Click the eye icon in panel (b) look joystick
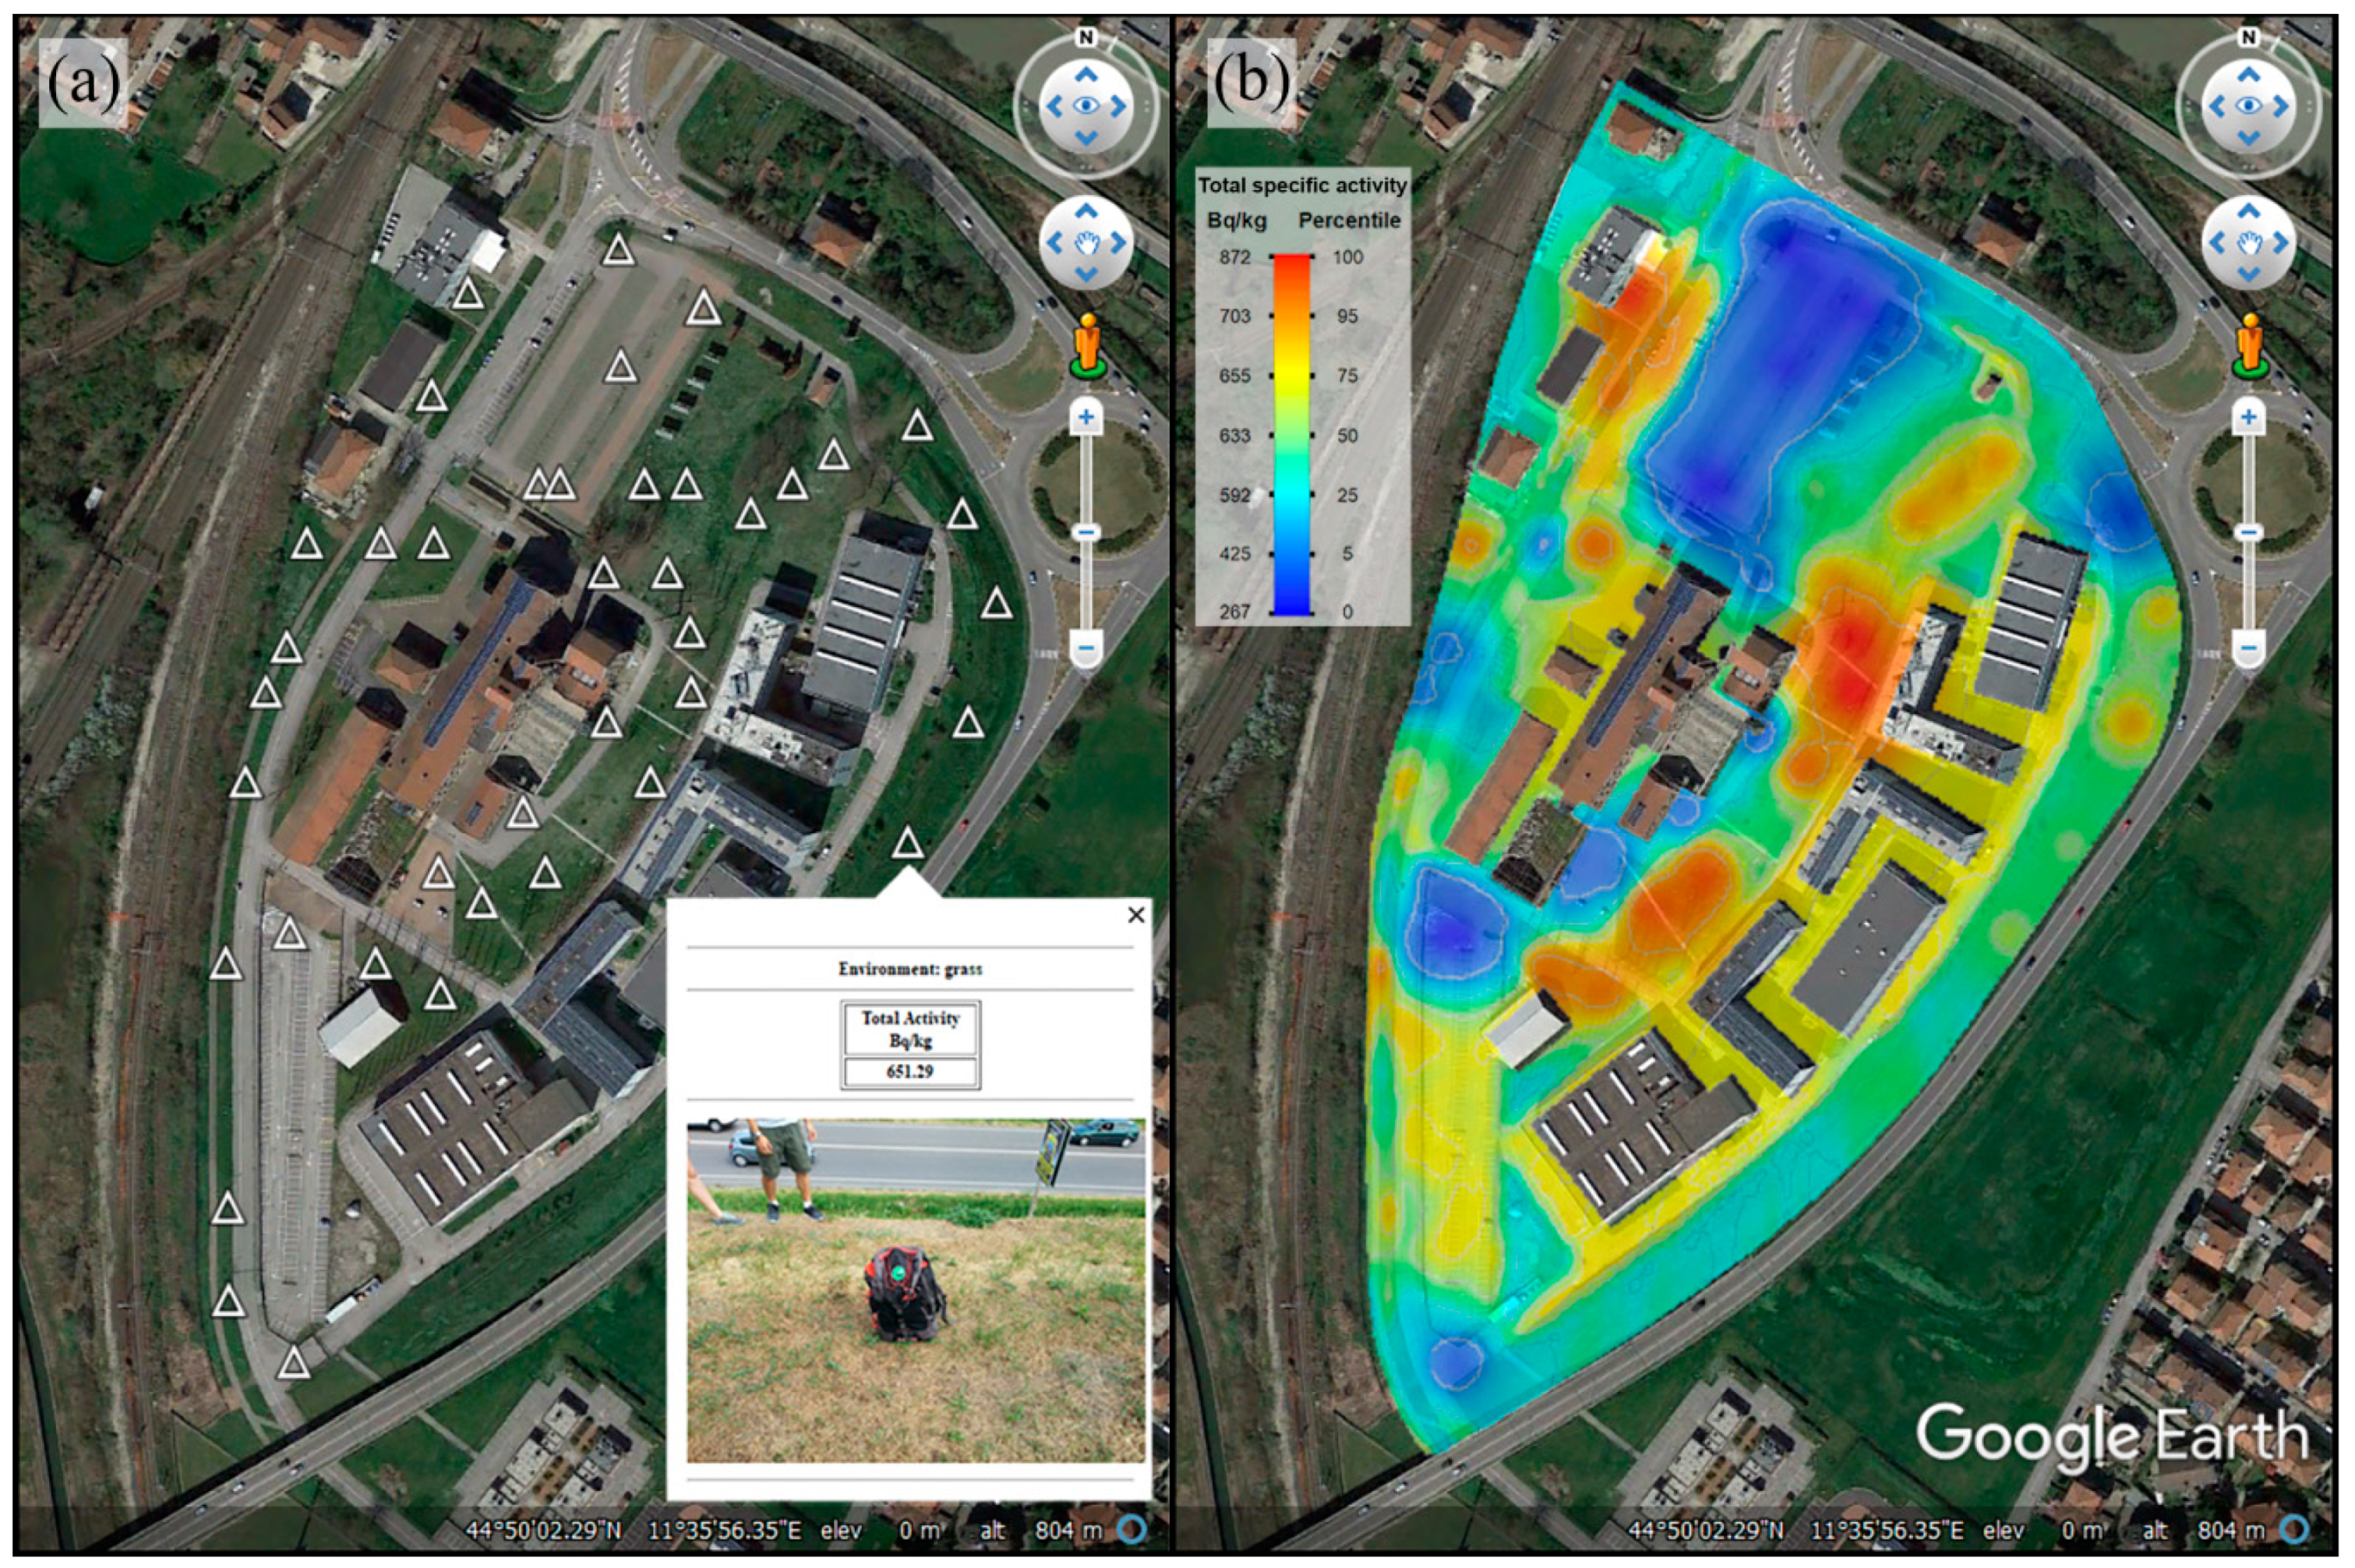The height and width of the screenshot is (1568, 2355). tap(2248, 105)
